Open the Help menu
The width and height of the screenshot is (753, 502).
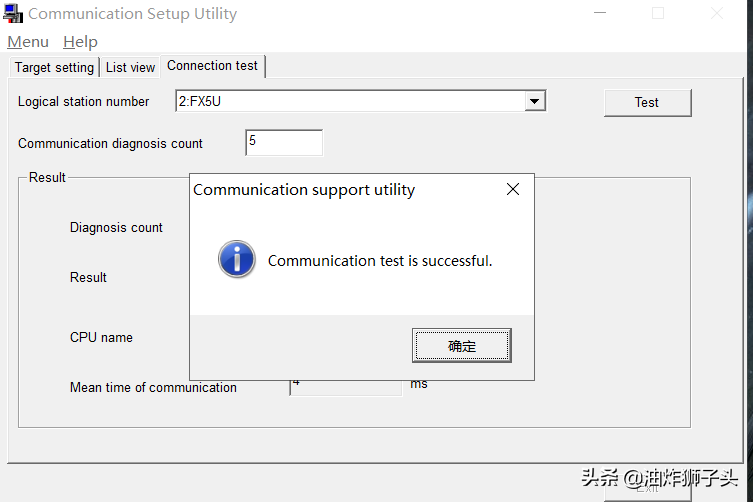tap(80, 41)
